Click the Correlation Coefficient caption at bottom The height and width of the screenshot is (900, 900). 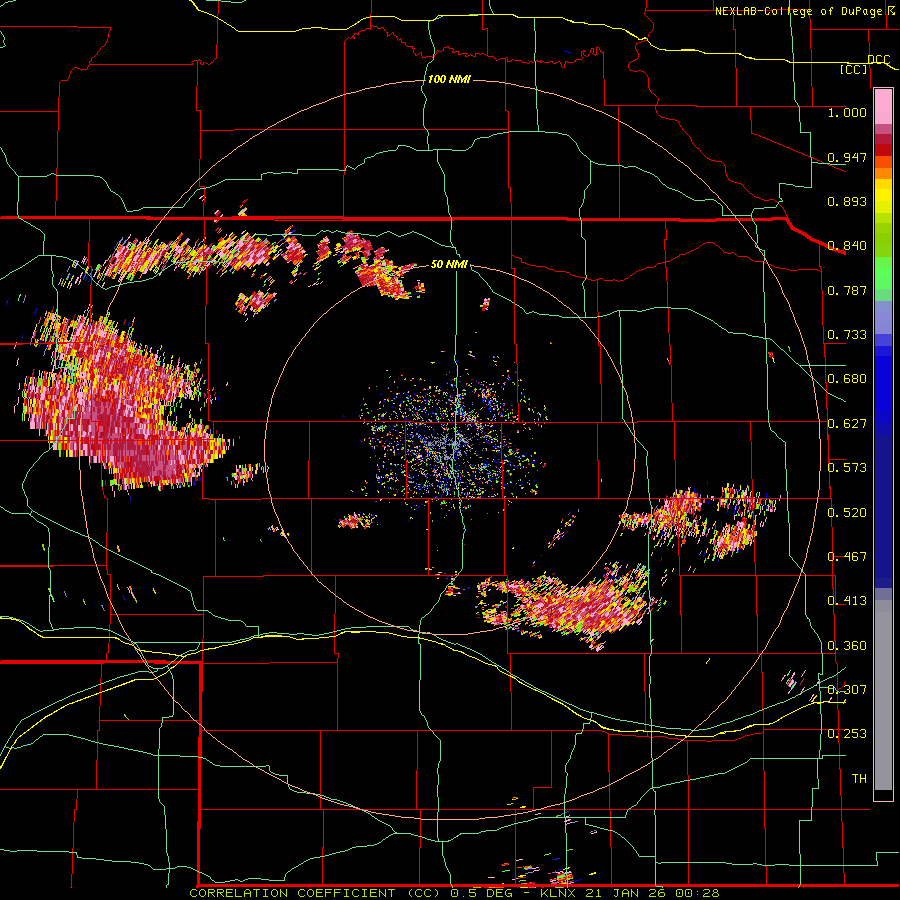point(454,893)
